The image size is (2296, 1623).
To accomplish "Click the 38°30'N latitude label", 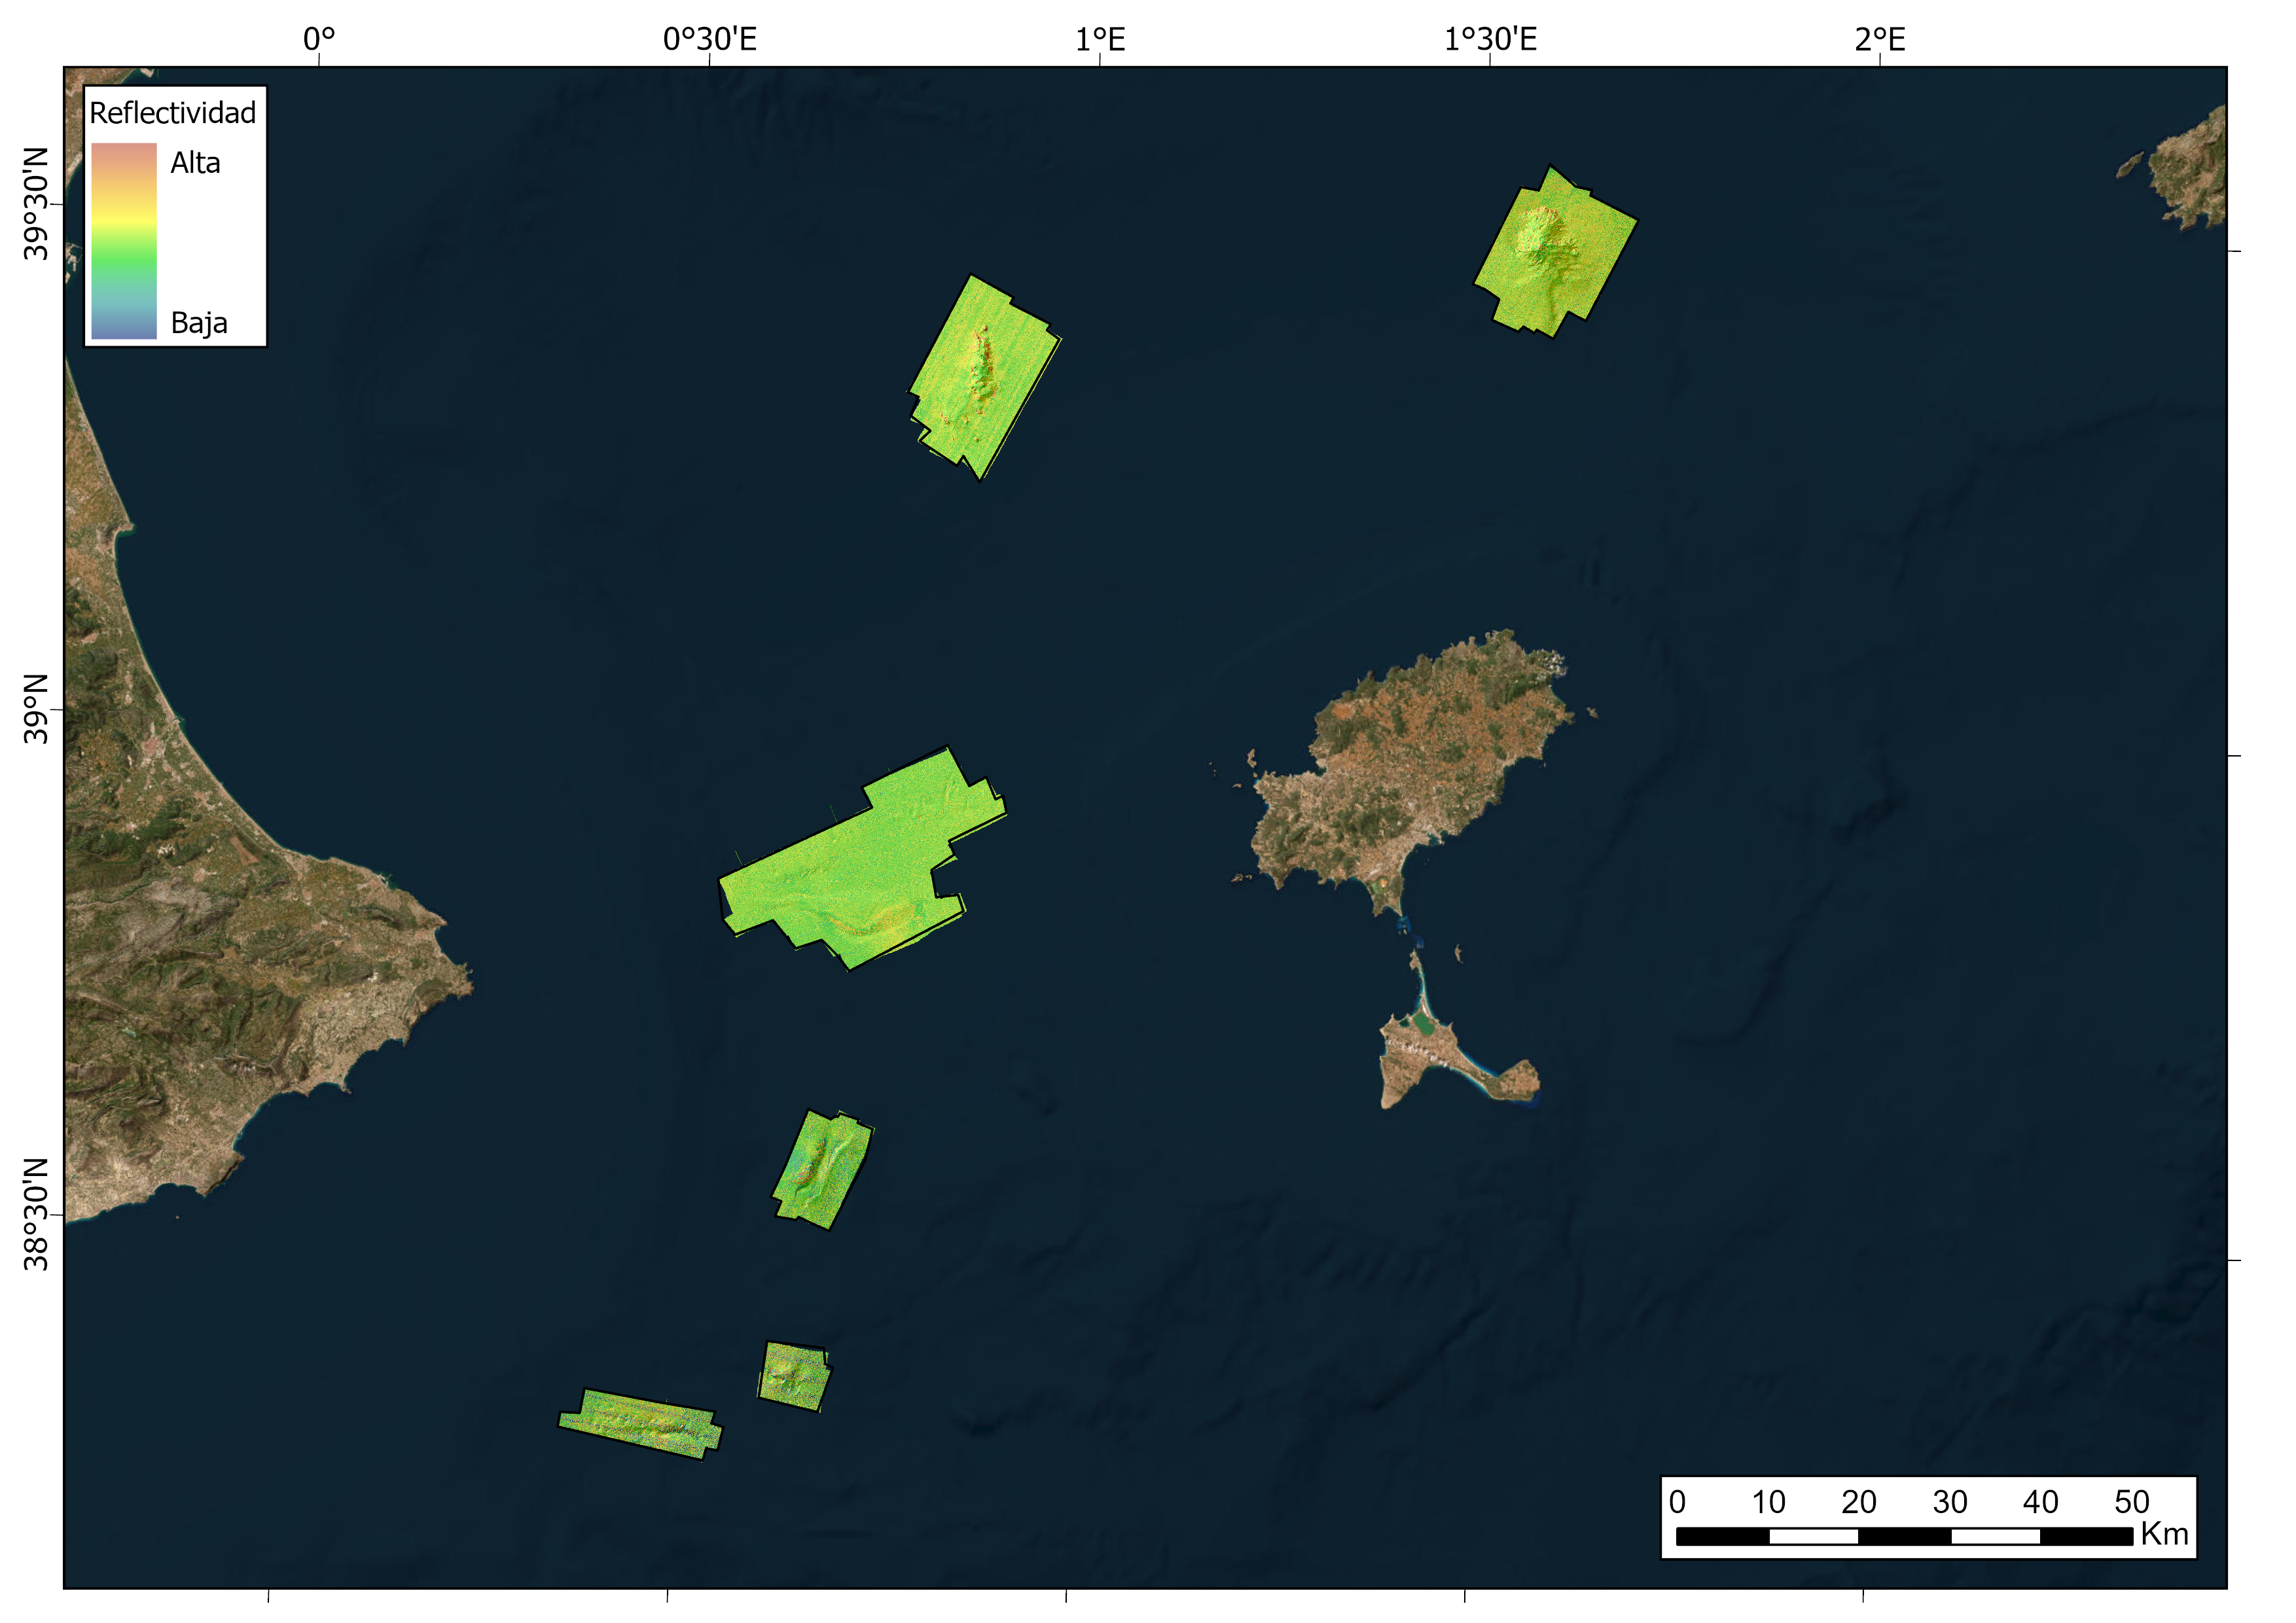I will coord(36,1214).
